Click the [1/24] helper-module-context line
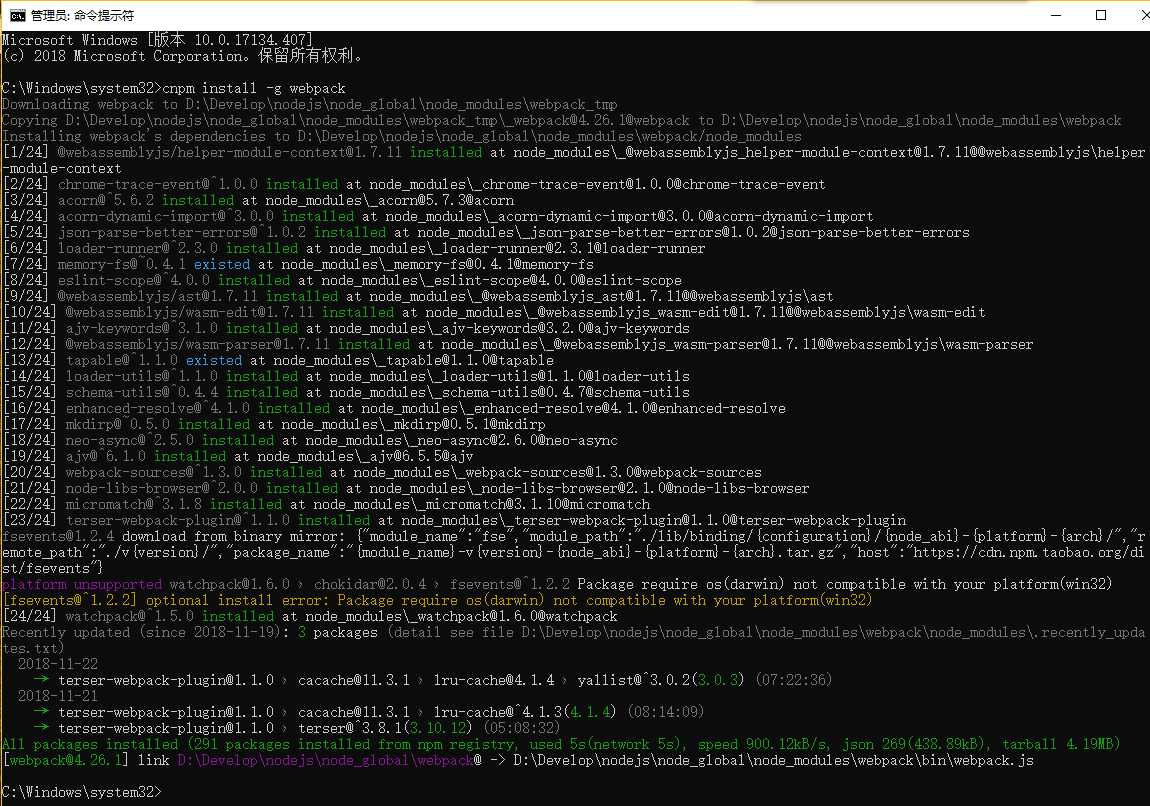 (574, 160)
